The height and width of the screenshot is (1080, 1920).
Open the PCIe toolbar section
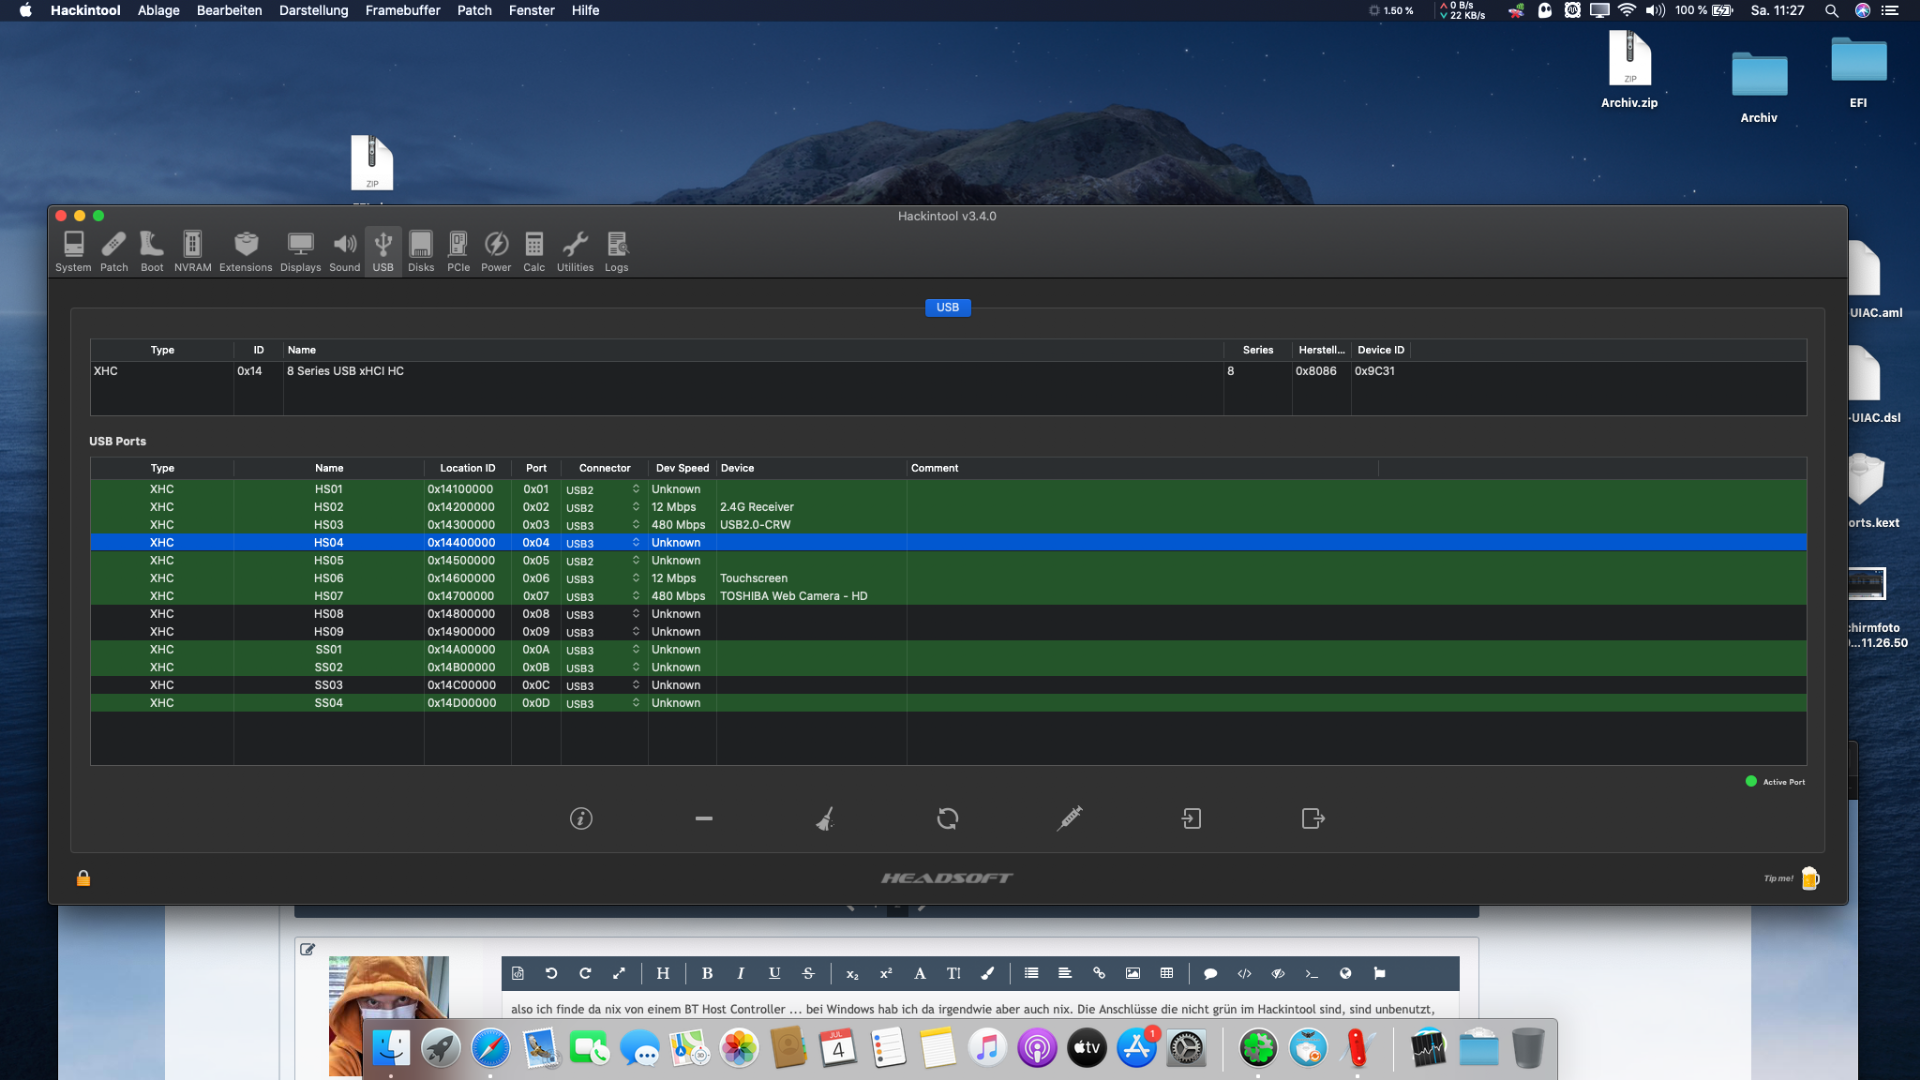(458, 251)
